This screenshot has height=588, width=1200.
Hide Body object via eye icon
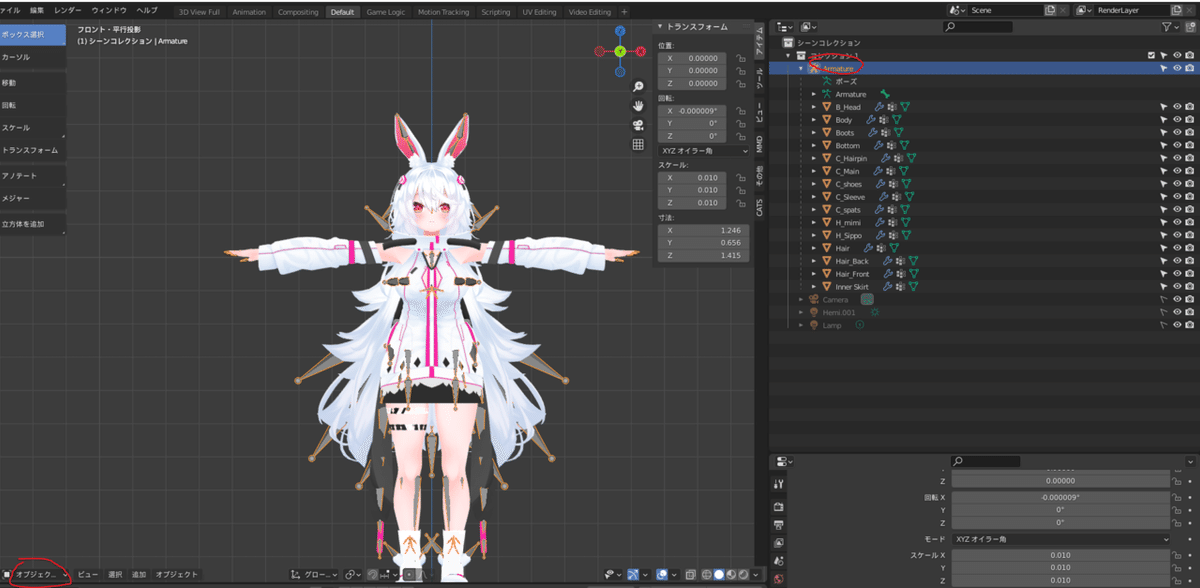1177,120
